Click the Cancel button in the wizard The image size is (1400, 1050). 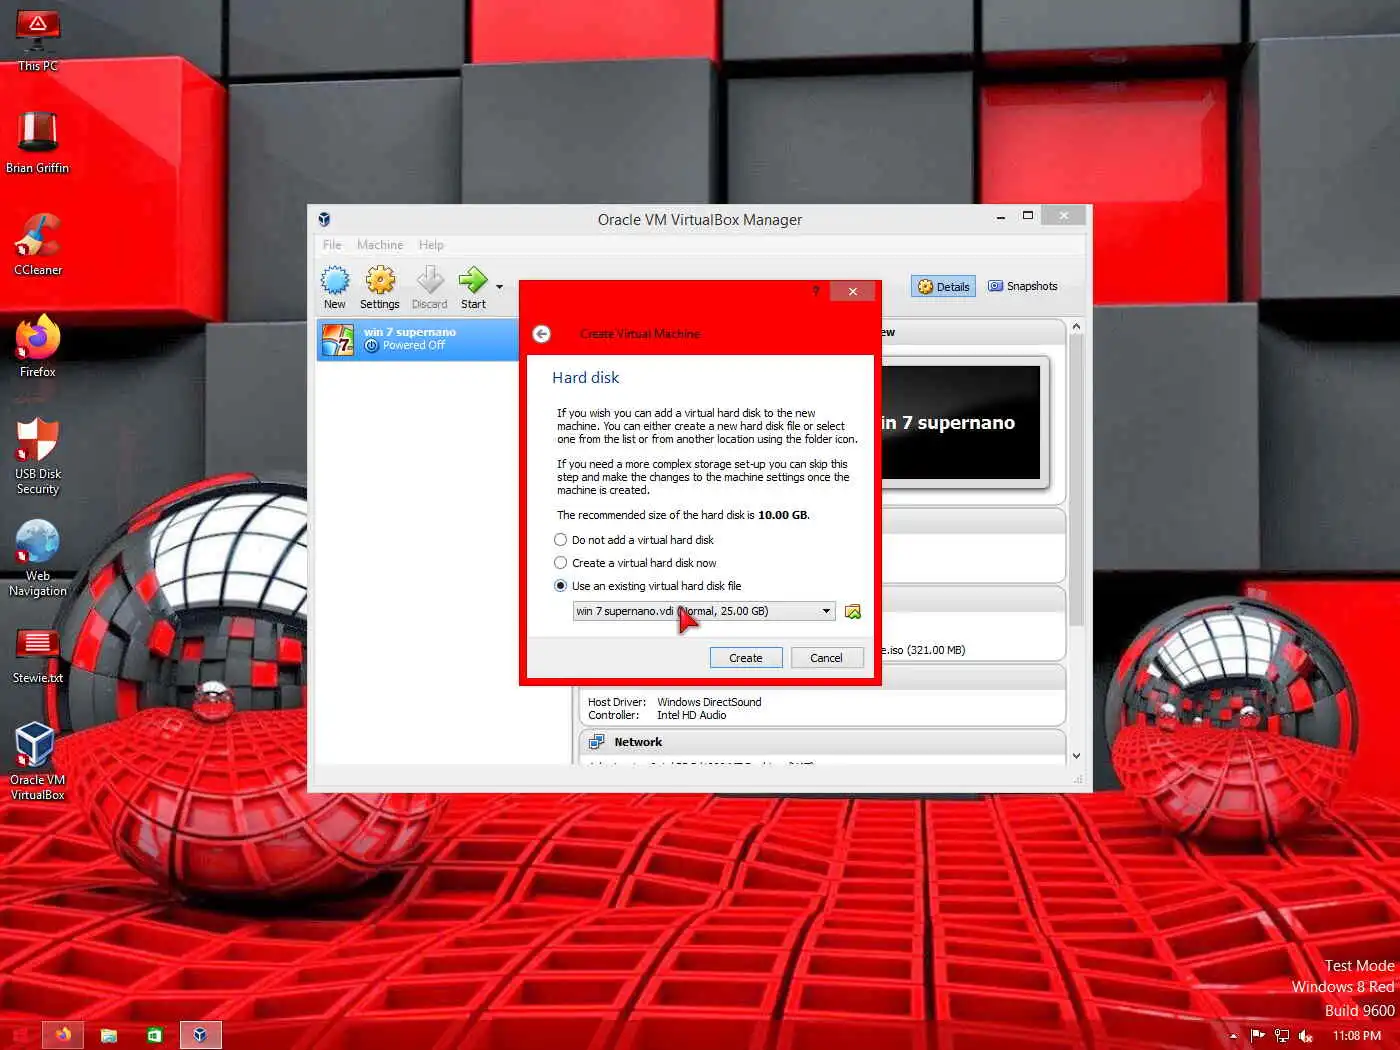[x=826, y=658]
